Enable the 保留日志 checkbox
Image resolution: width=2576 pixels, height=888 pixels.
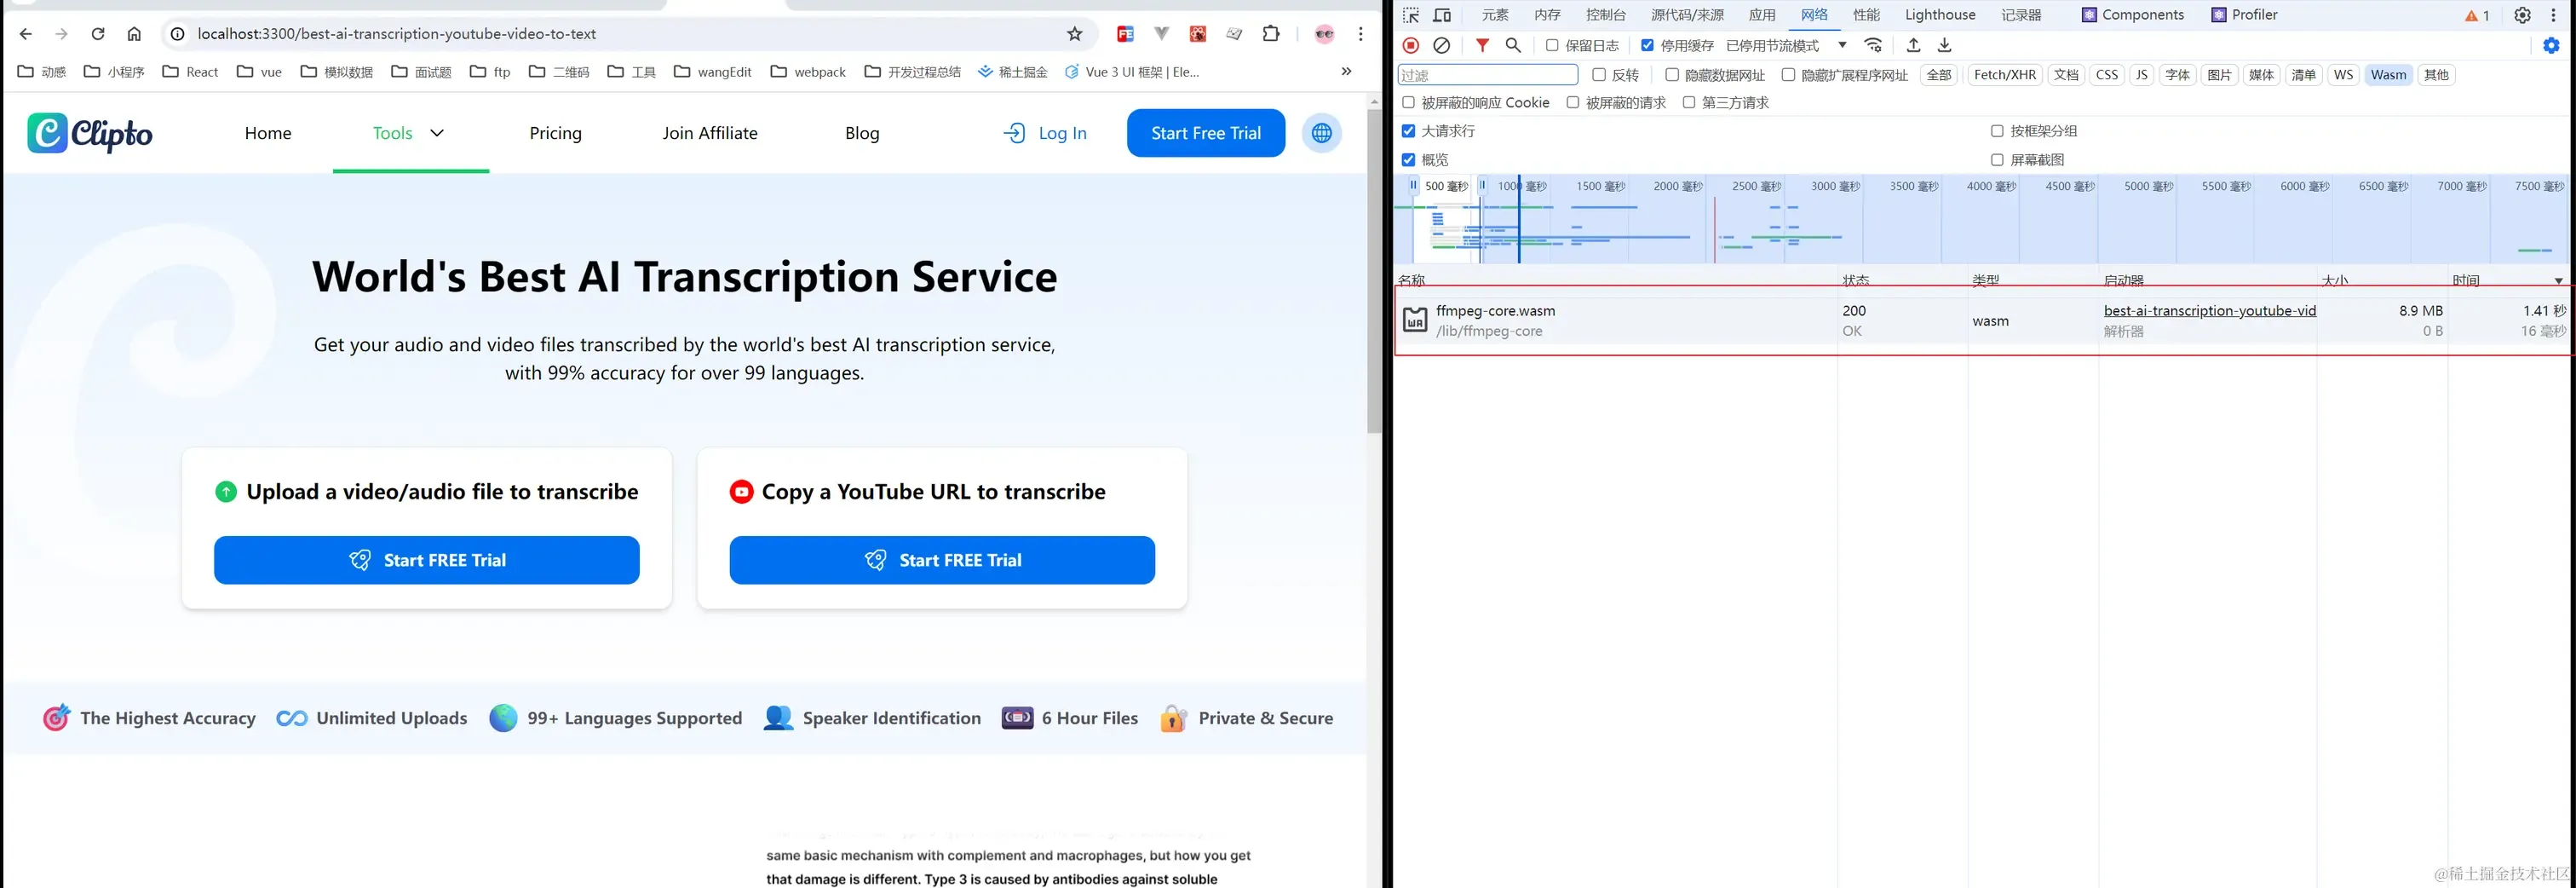click(x=1552, y=45)
